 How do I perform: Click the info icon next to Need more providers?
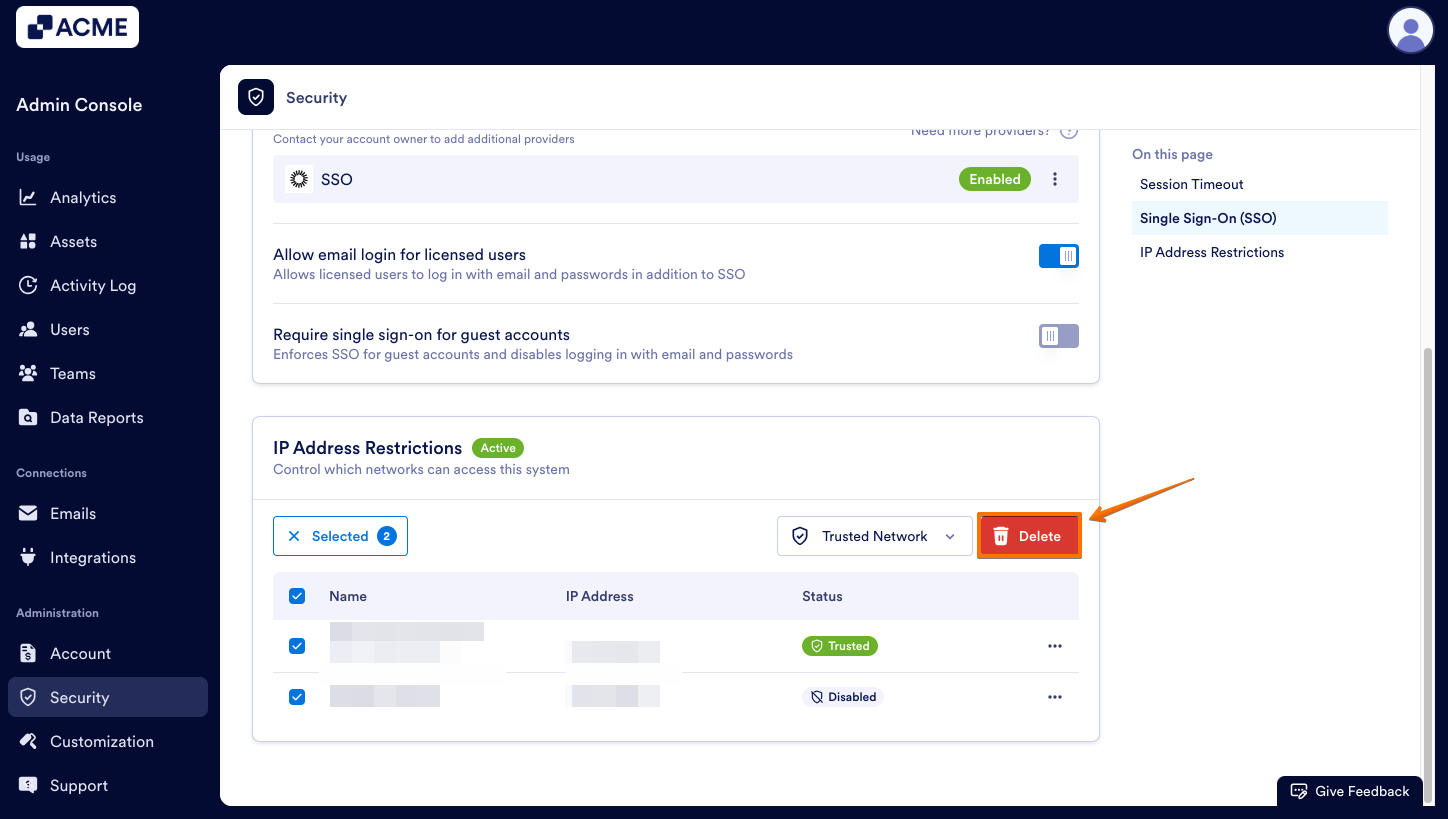click(x=1068, y=130)
